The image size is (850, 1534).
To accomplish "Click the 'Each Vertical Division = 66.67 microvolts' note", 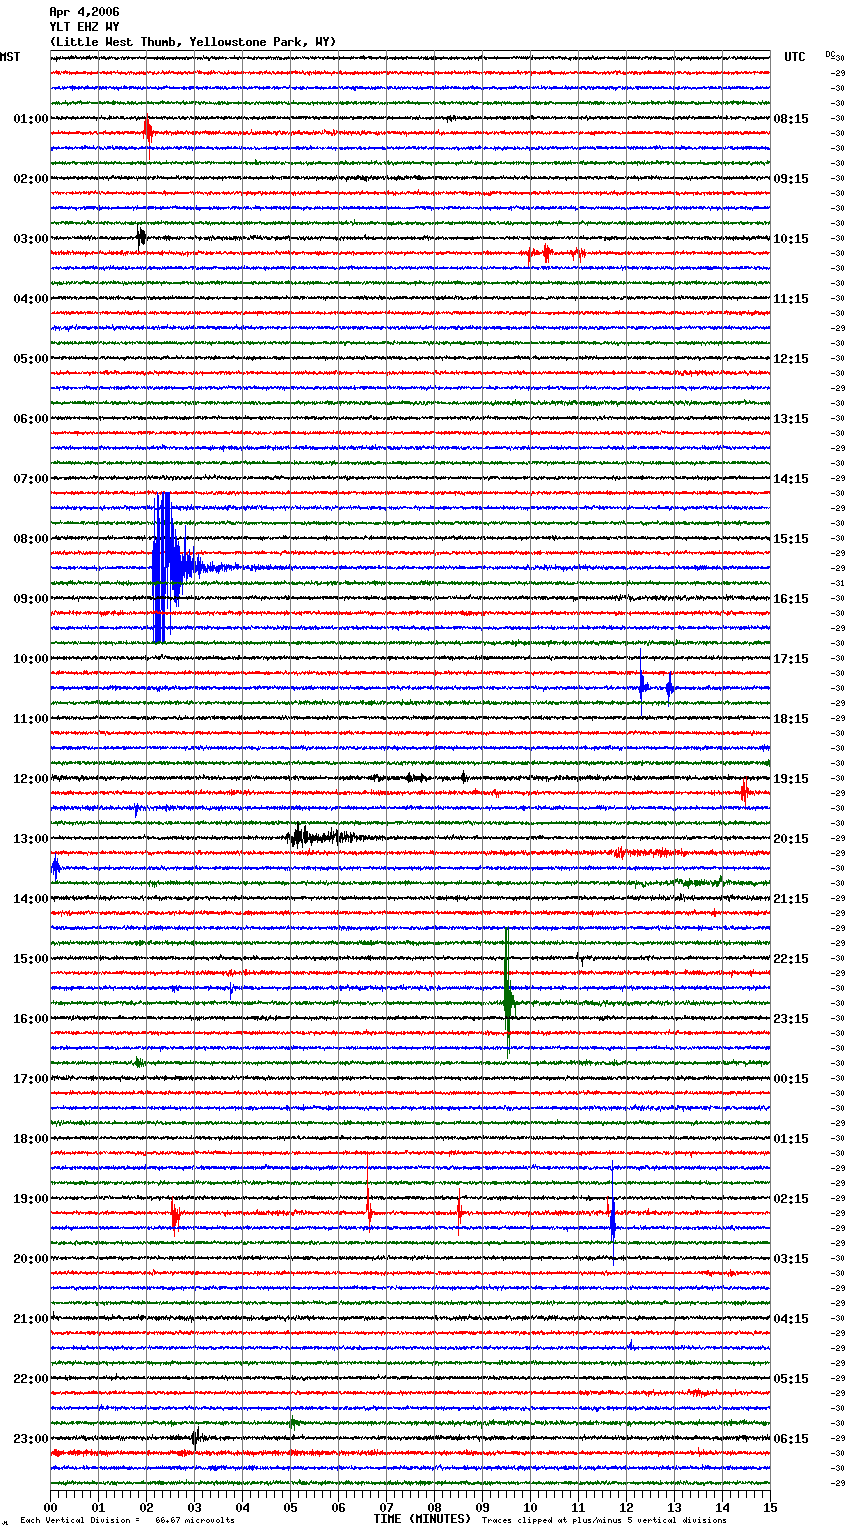I will (x=127, y=1521).
